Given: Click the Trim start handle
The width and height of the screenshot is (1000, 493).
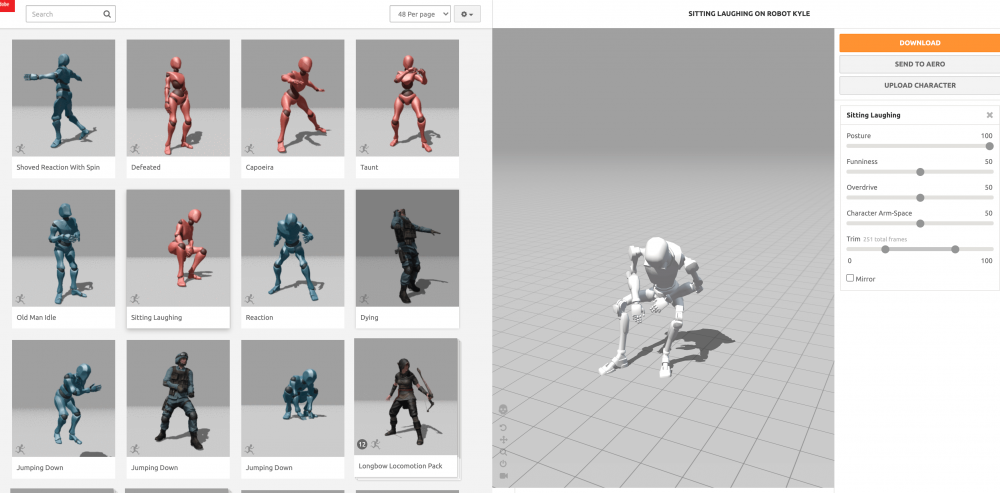Looking at the screenshot, I should pos(885,249).
